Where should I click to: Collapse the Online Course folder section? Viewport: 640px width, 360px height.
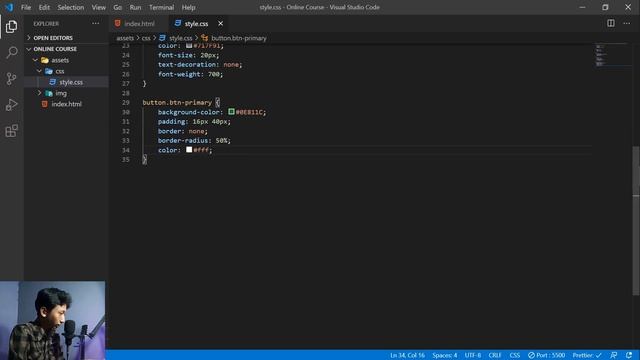pos(65,49)
